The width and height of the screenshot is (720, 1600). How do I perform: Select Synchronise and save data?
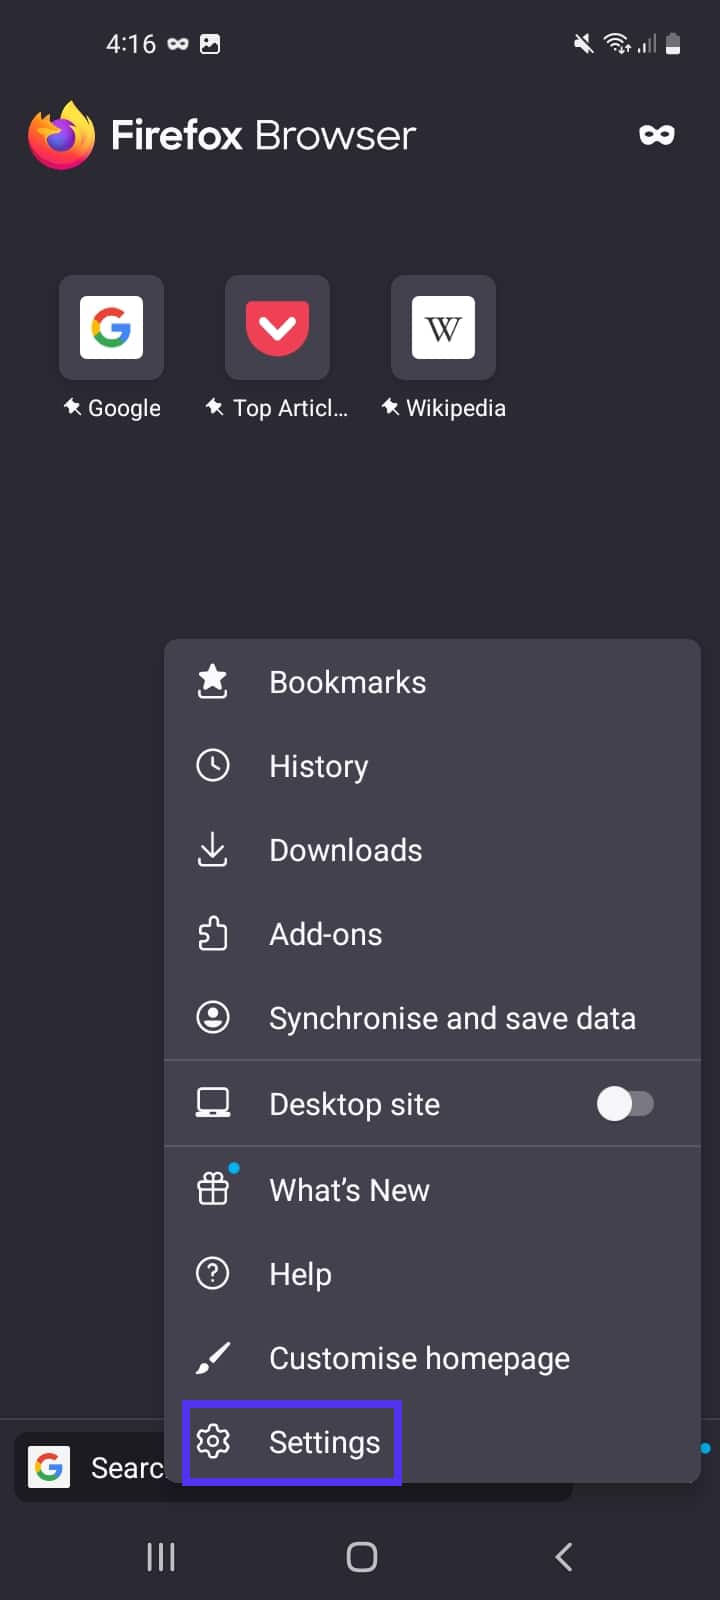pyautogui.click(x=451, y=1018)
